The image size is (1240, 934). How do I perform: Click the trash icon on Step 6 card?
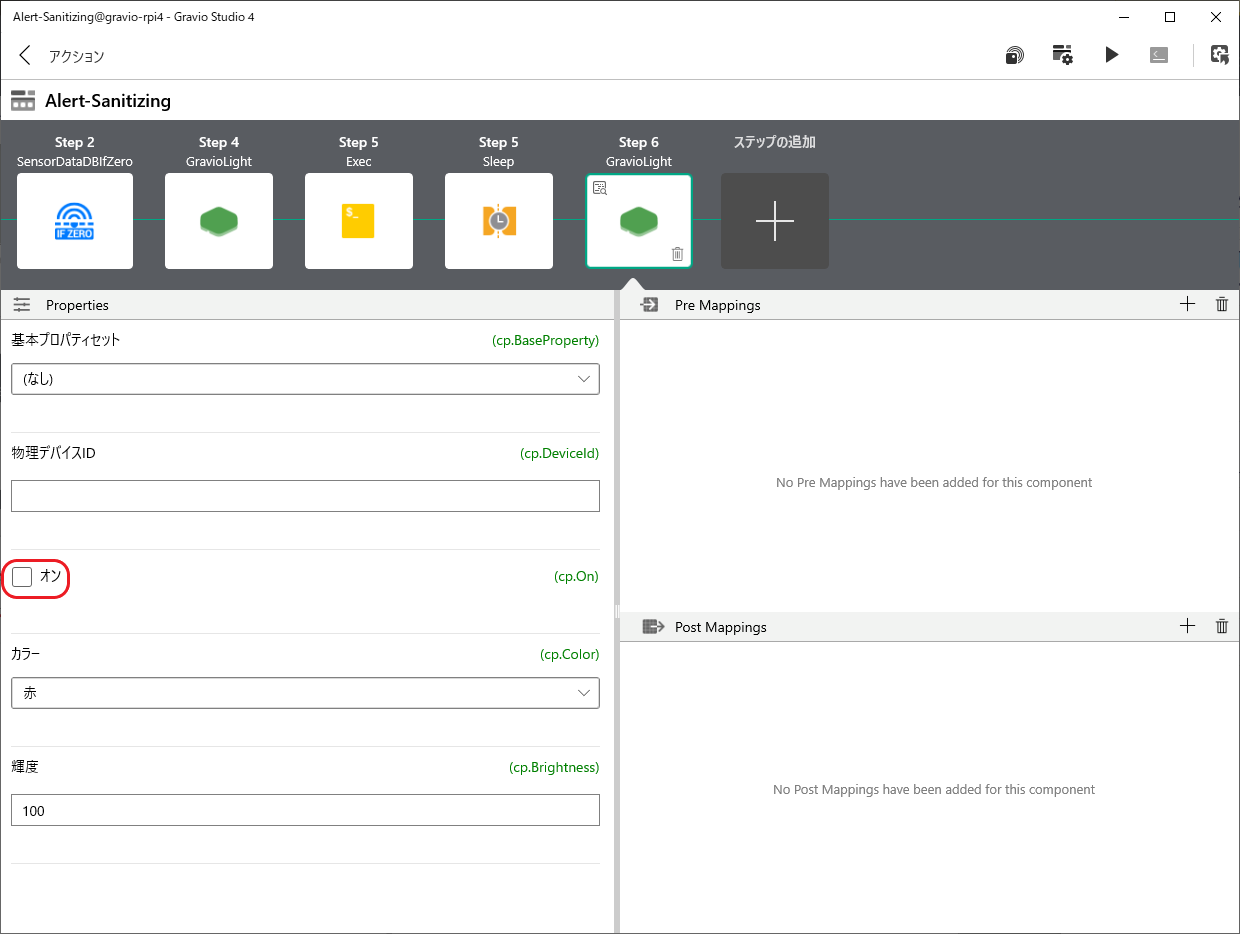click(677, 254)
